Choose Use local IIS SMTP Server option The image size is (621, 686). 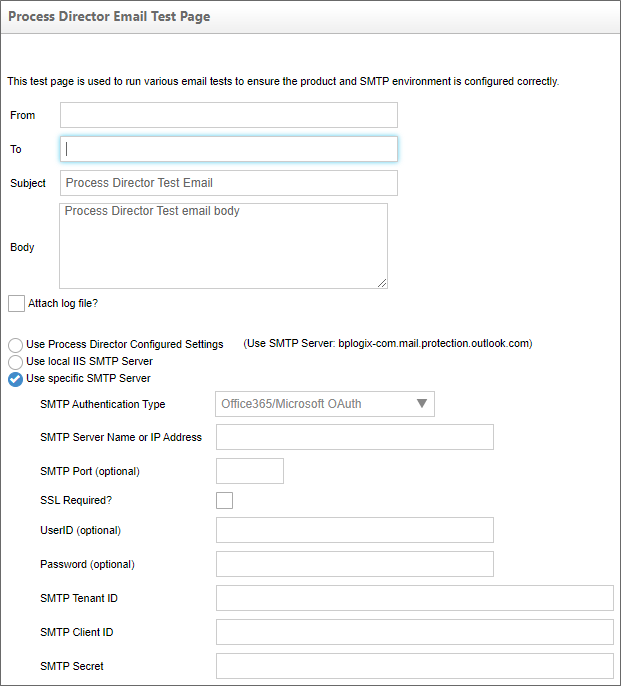16,362
